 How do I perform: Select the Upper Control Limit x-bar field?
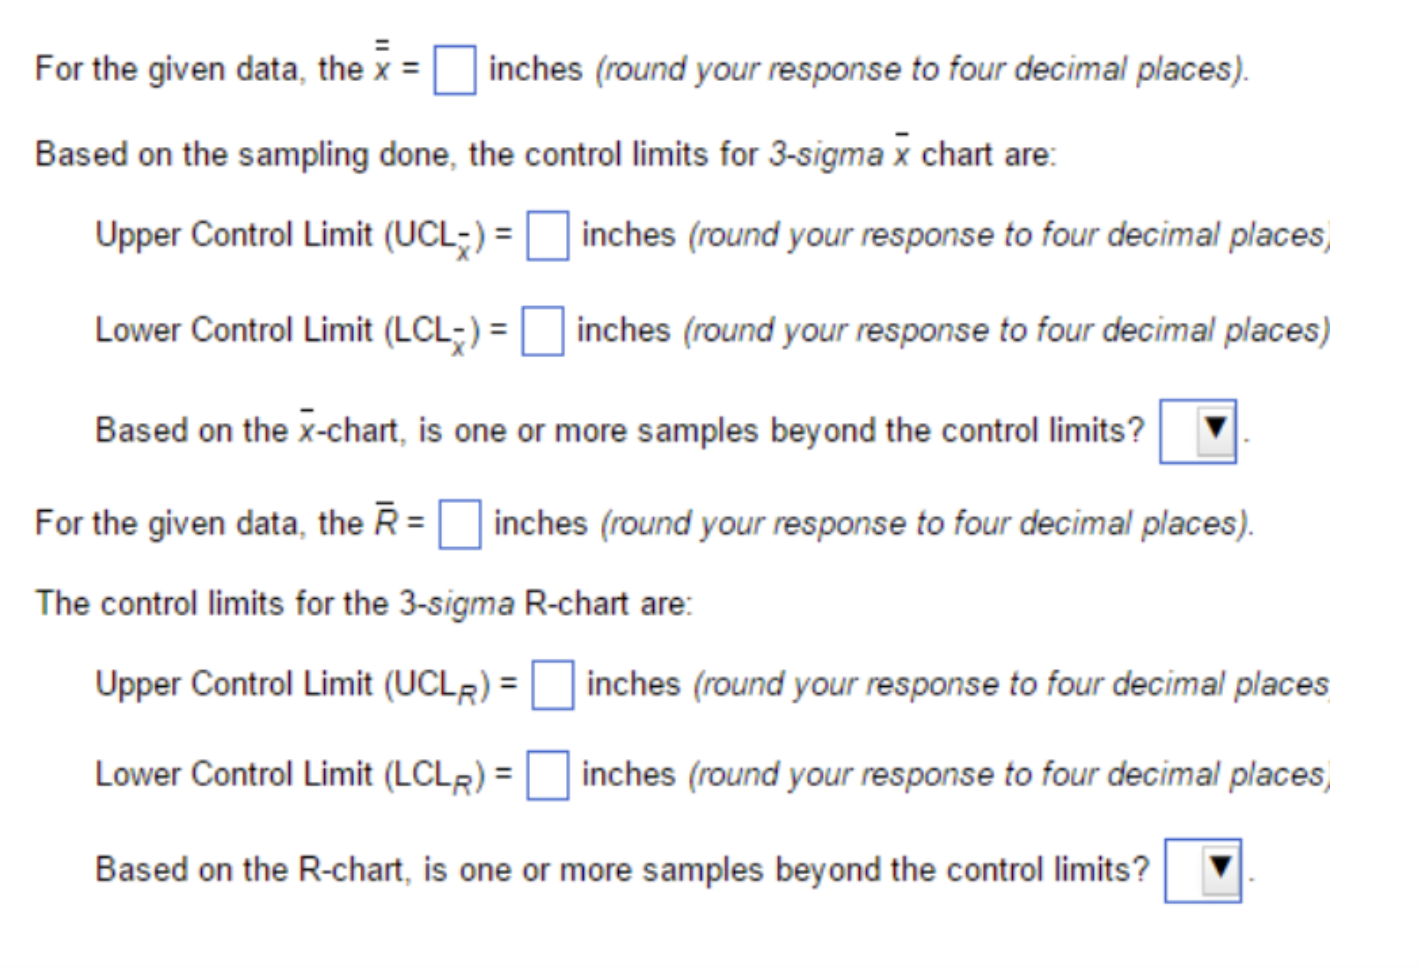click(x=546, y=237)
